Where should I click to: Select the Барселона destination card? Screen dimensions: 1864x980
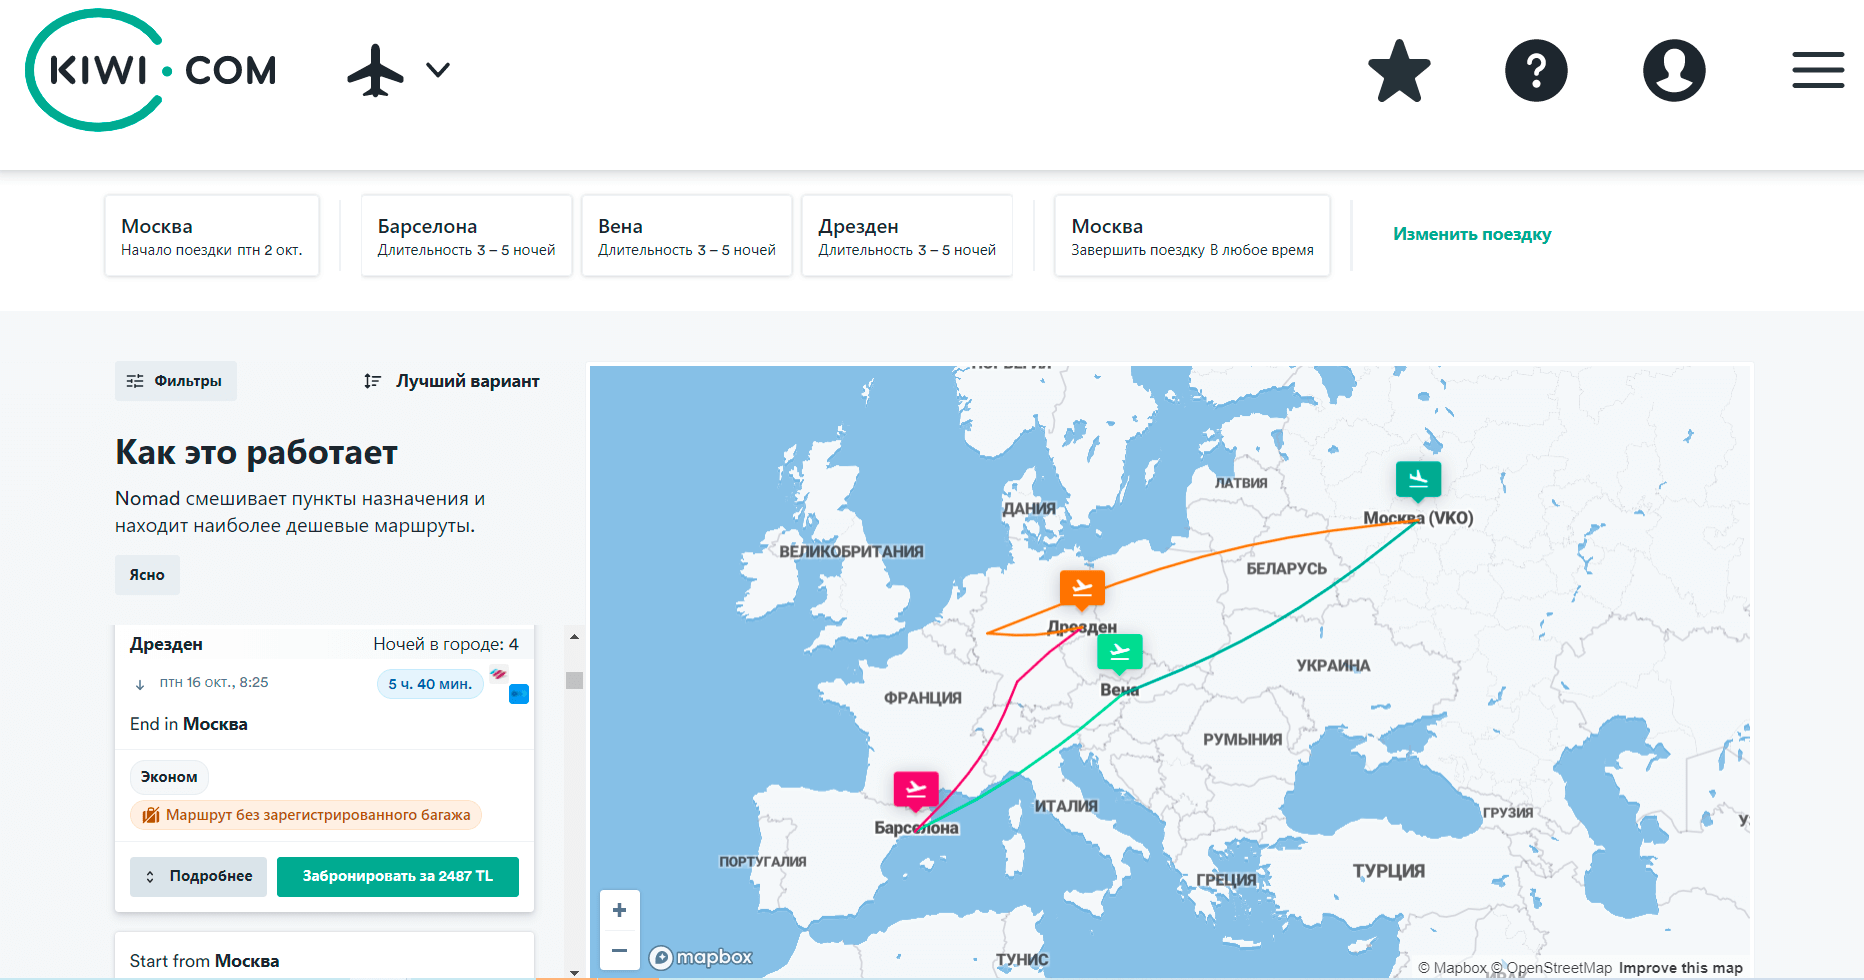[x=466, y=236]
